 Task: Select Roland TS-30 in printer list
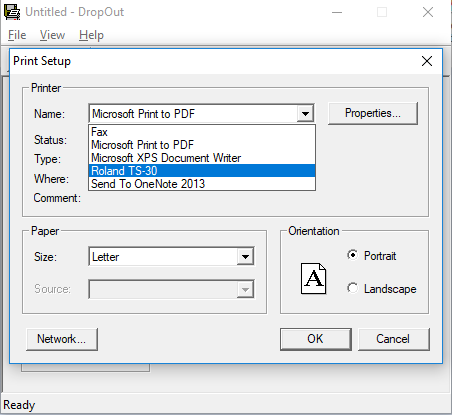(202, 171)
